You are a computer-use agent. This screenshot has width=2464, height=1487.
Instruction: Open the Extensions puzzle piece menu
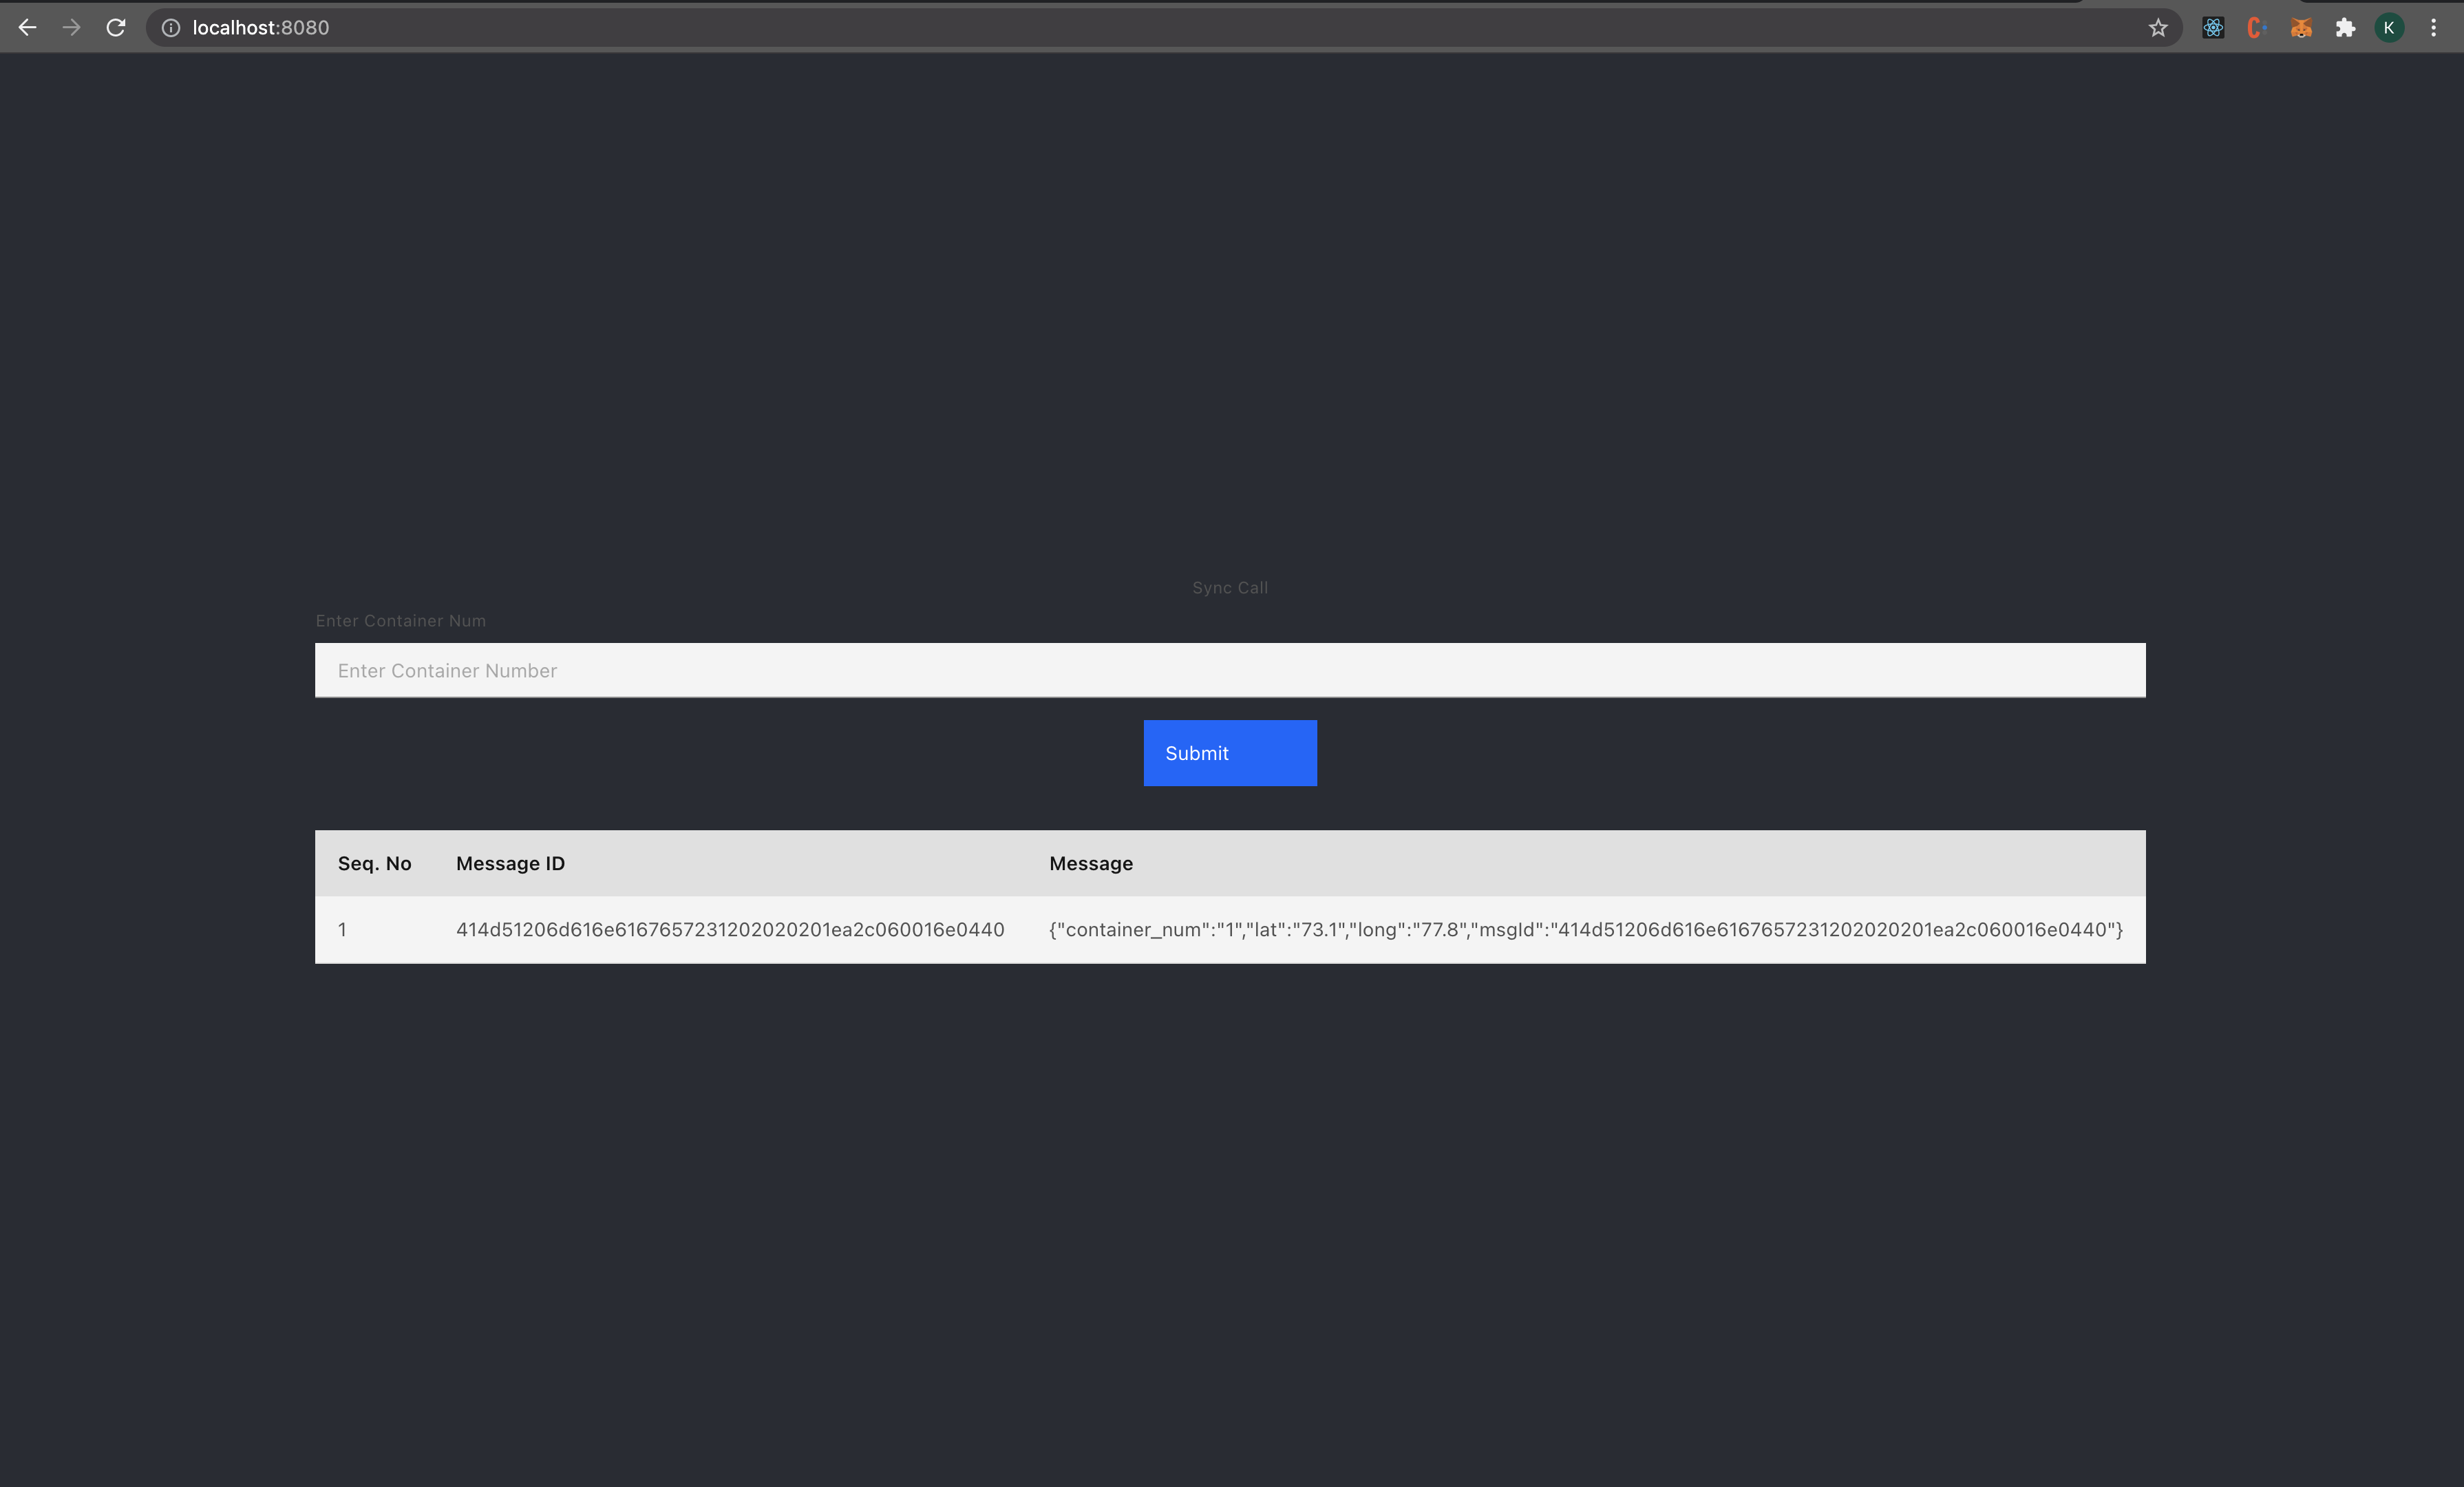click(2345, 28)
